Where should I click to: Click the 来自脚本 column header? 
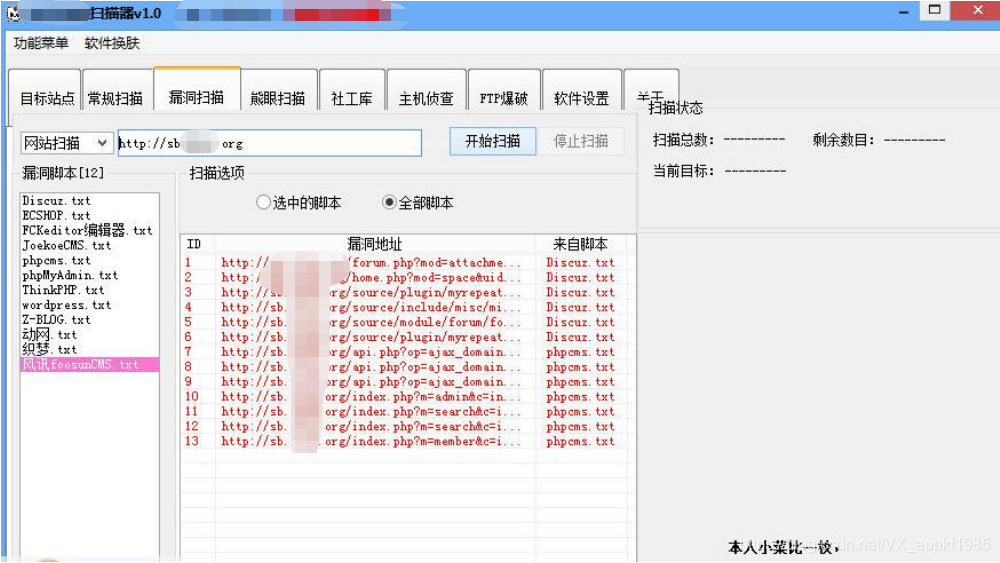tap(580, 244)
